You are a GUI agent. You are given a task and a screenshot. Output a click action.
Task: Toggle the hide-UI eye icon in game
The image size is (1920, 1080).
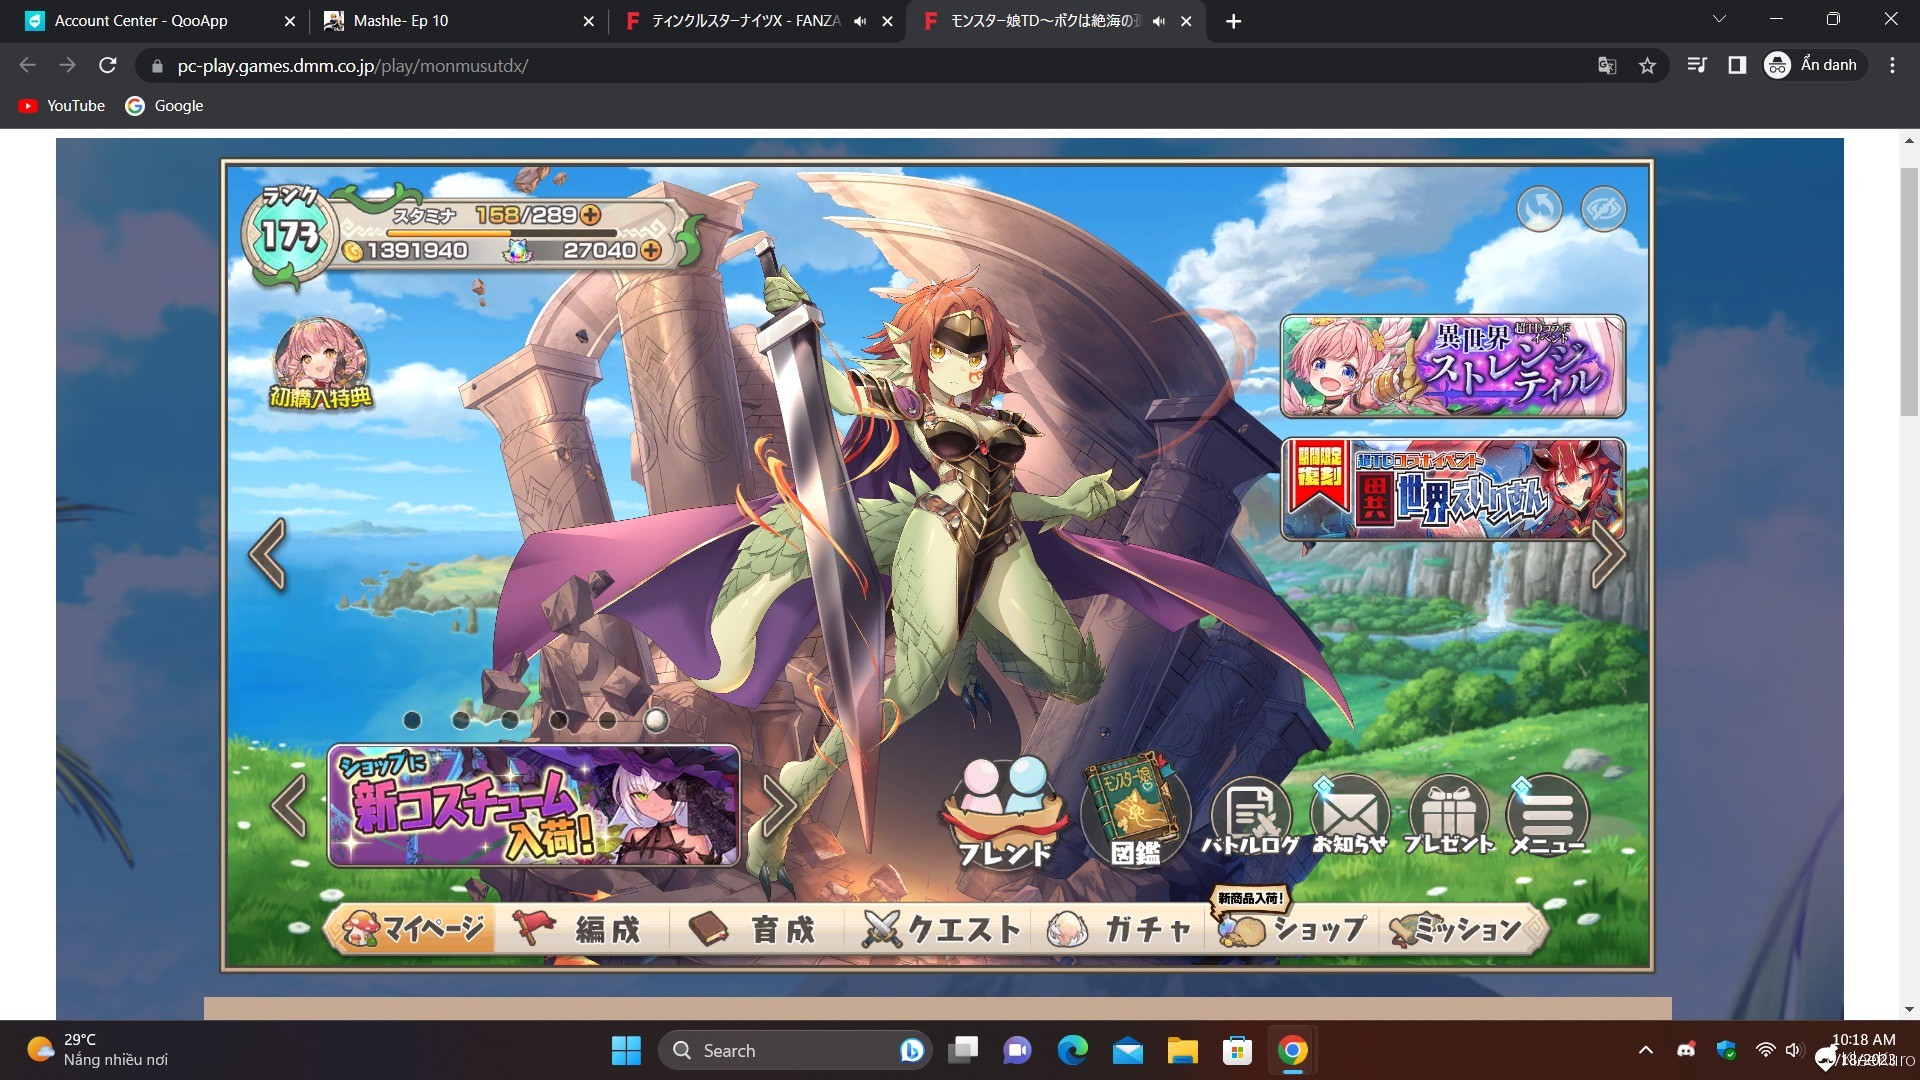[x=1604, y=209]
